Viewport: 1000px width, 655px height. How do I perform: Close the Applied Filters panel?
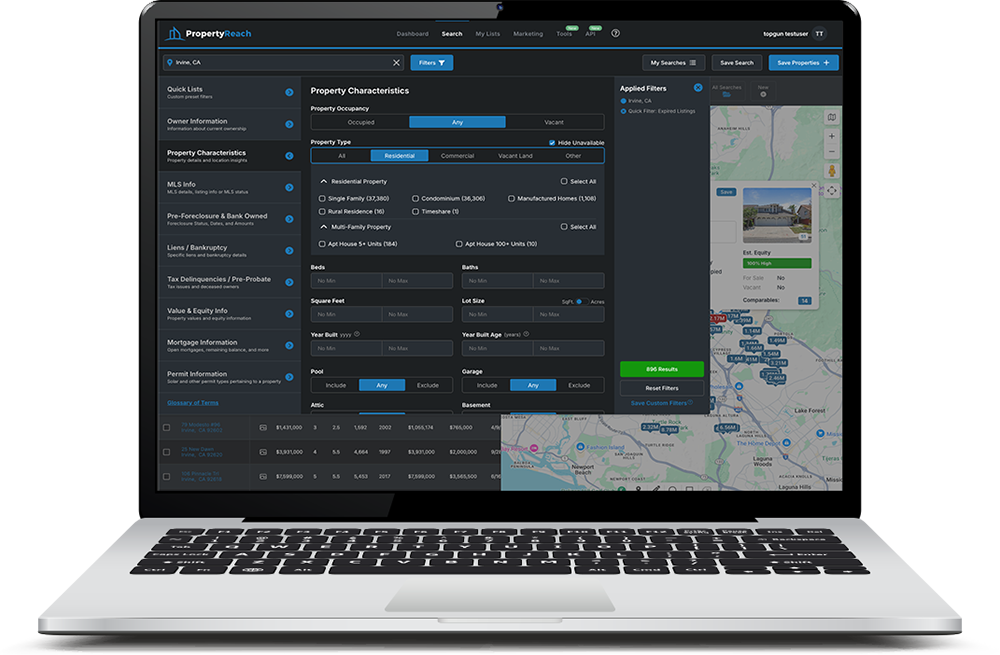(698, 88)
